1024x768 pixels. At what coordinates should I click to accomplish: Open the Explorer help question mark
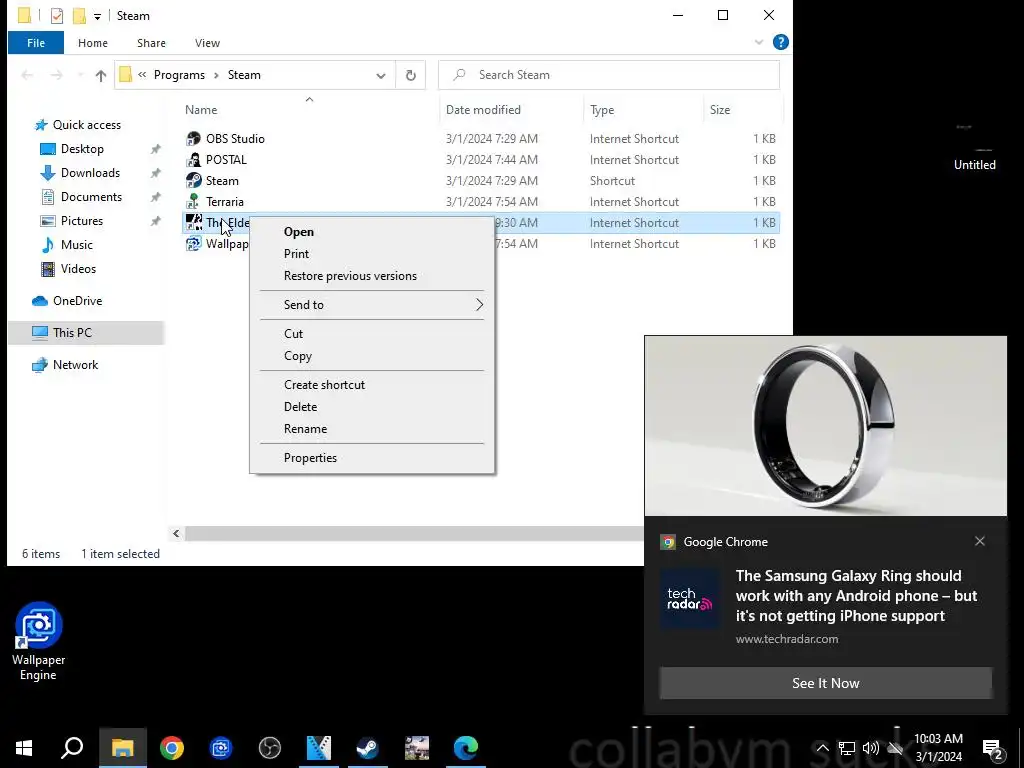click(x=780, y=42)
